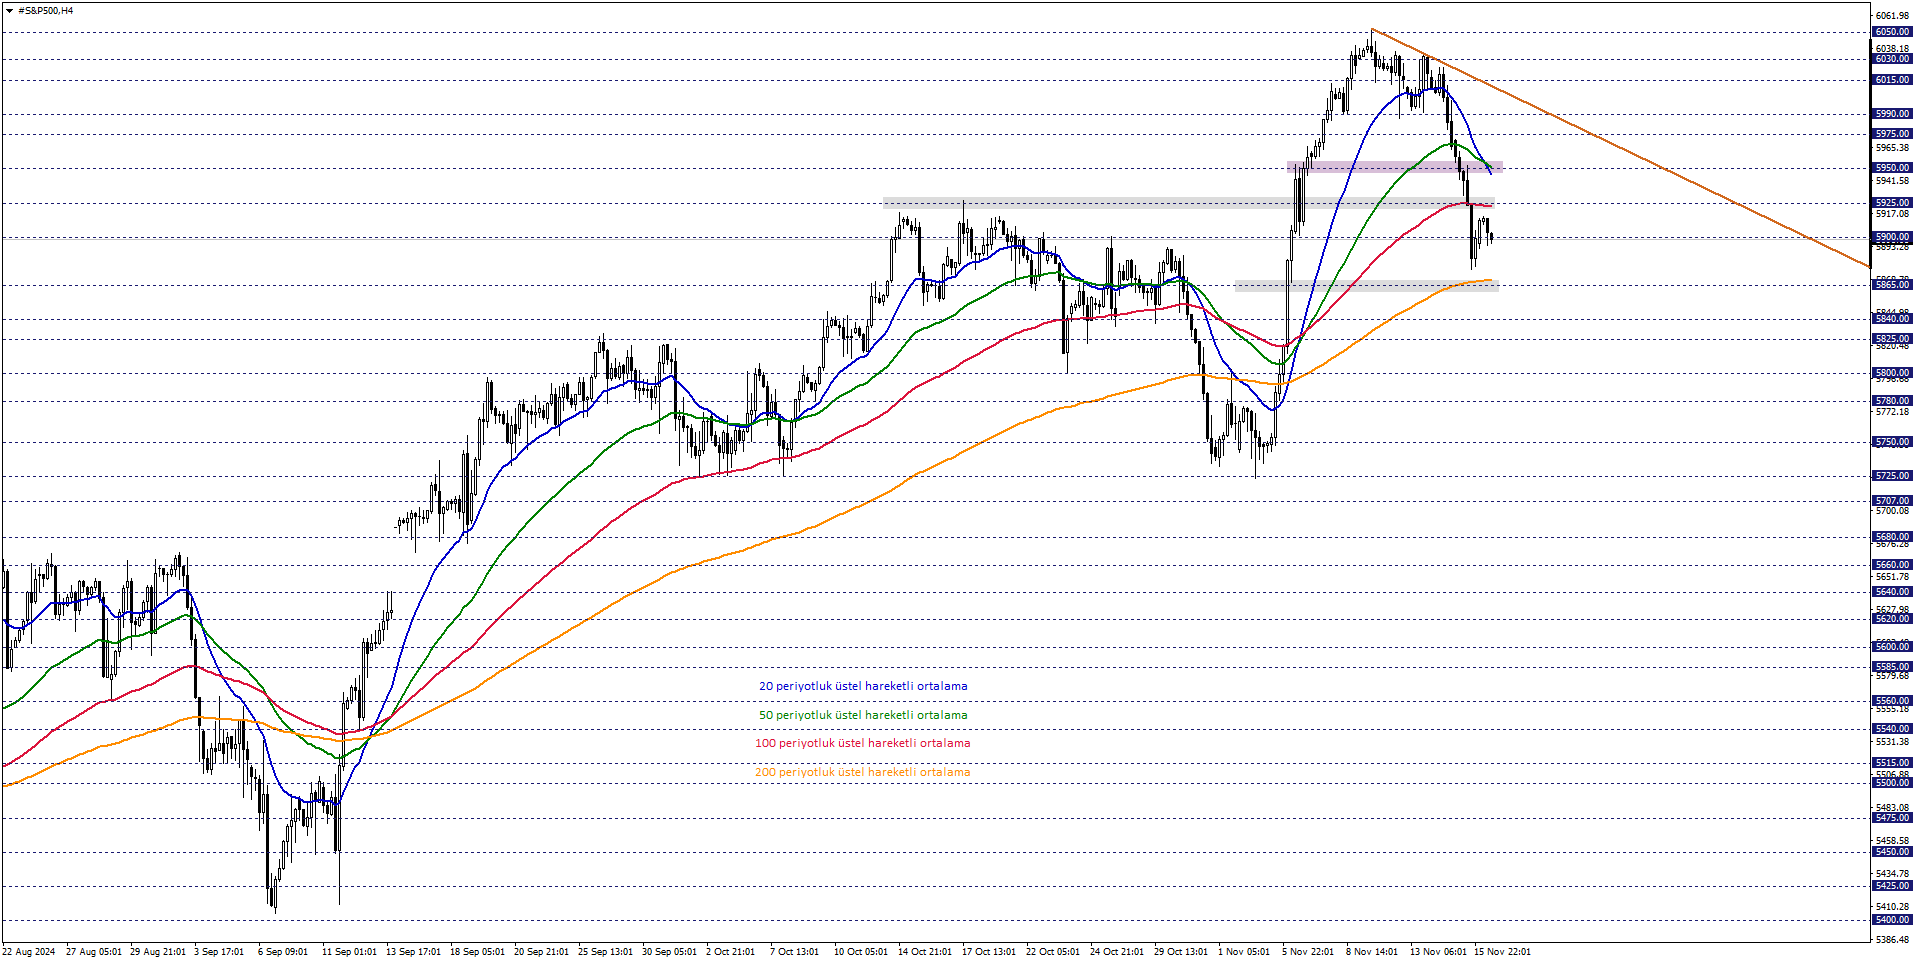Image resolution: width=1916 pixels, height=963 pixels.
Task: Click the 5660.00 price level label
Action: coord(1892,565)
